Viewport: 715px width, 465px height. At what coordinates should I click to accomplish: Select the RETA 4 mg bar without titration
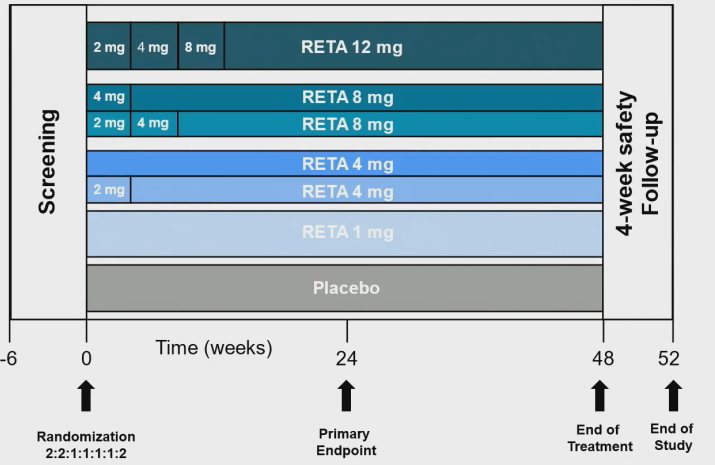point(345,164)
